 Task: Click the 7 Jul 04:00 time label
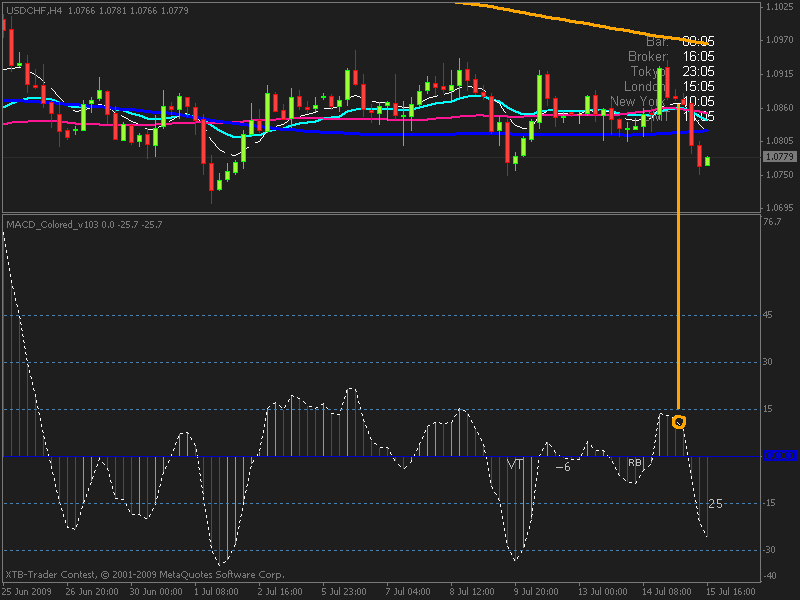[x=408, y=592]
